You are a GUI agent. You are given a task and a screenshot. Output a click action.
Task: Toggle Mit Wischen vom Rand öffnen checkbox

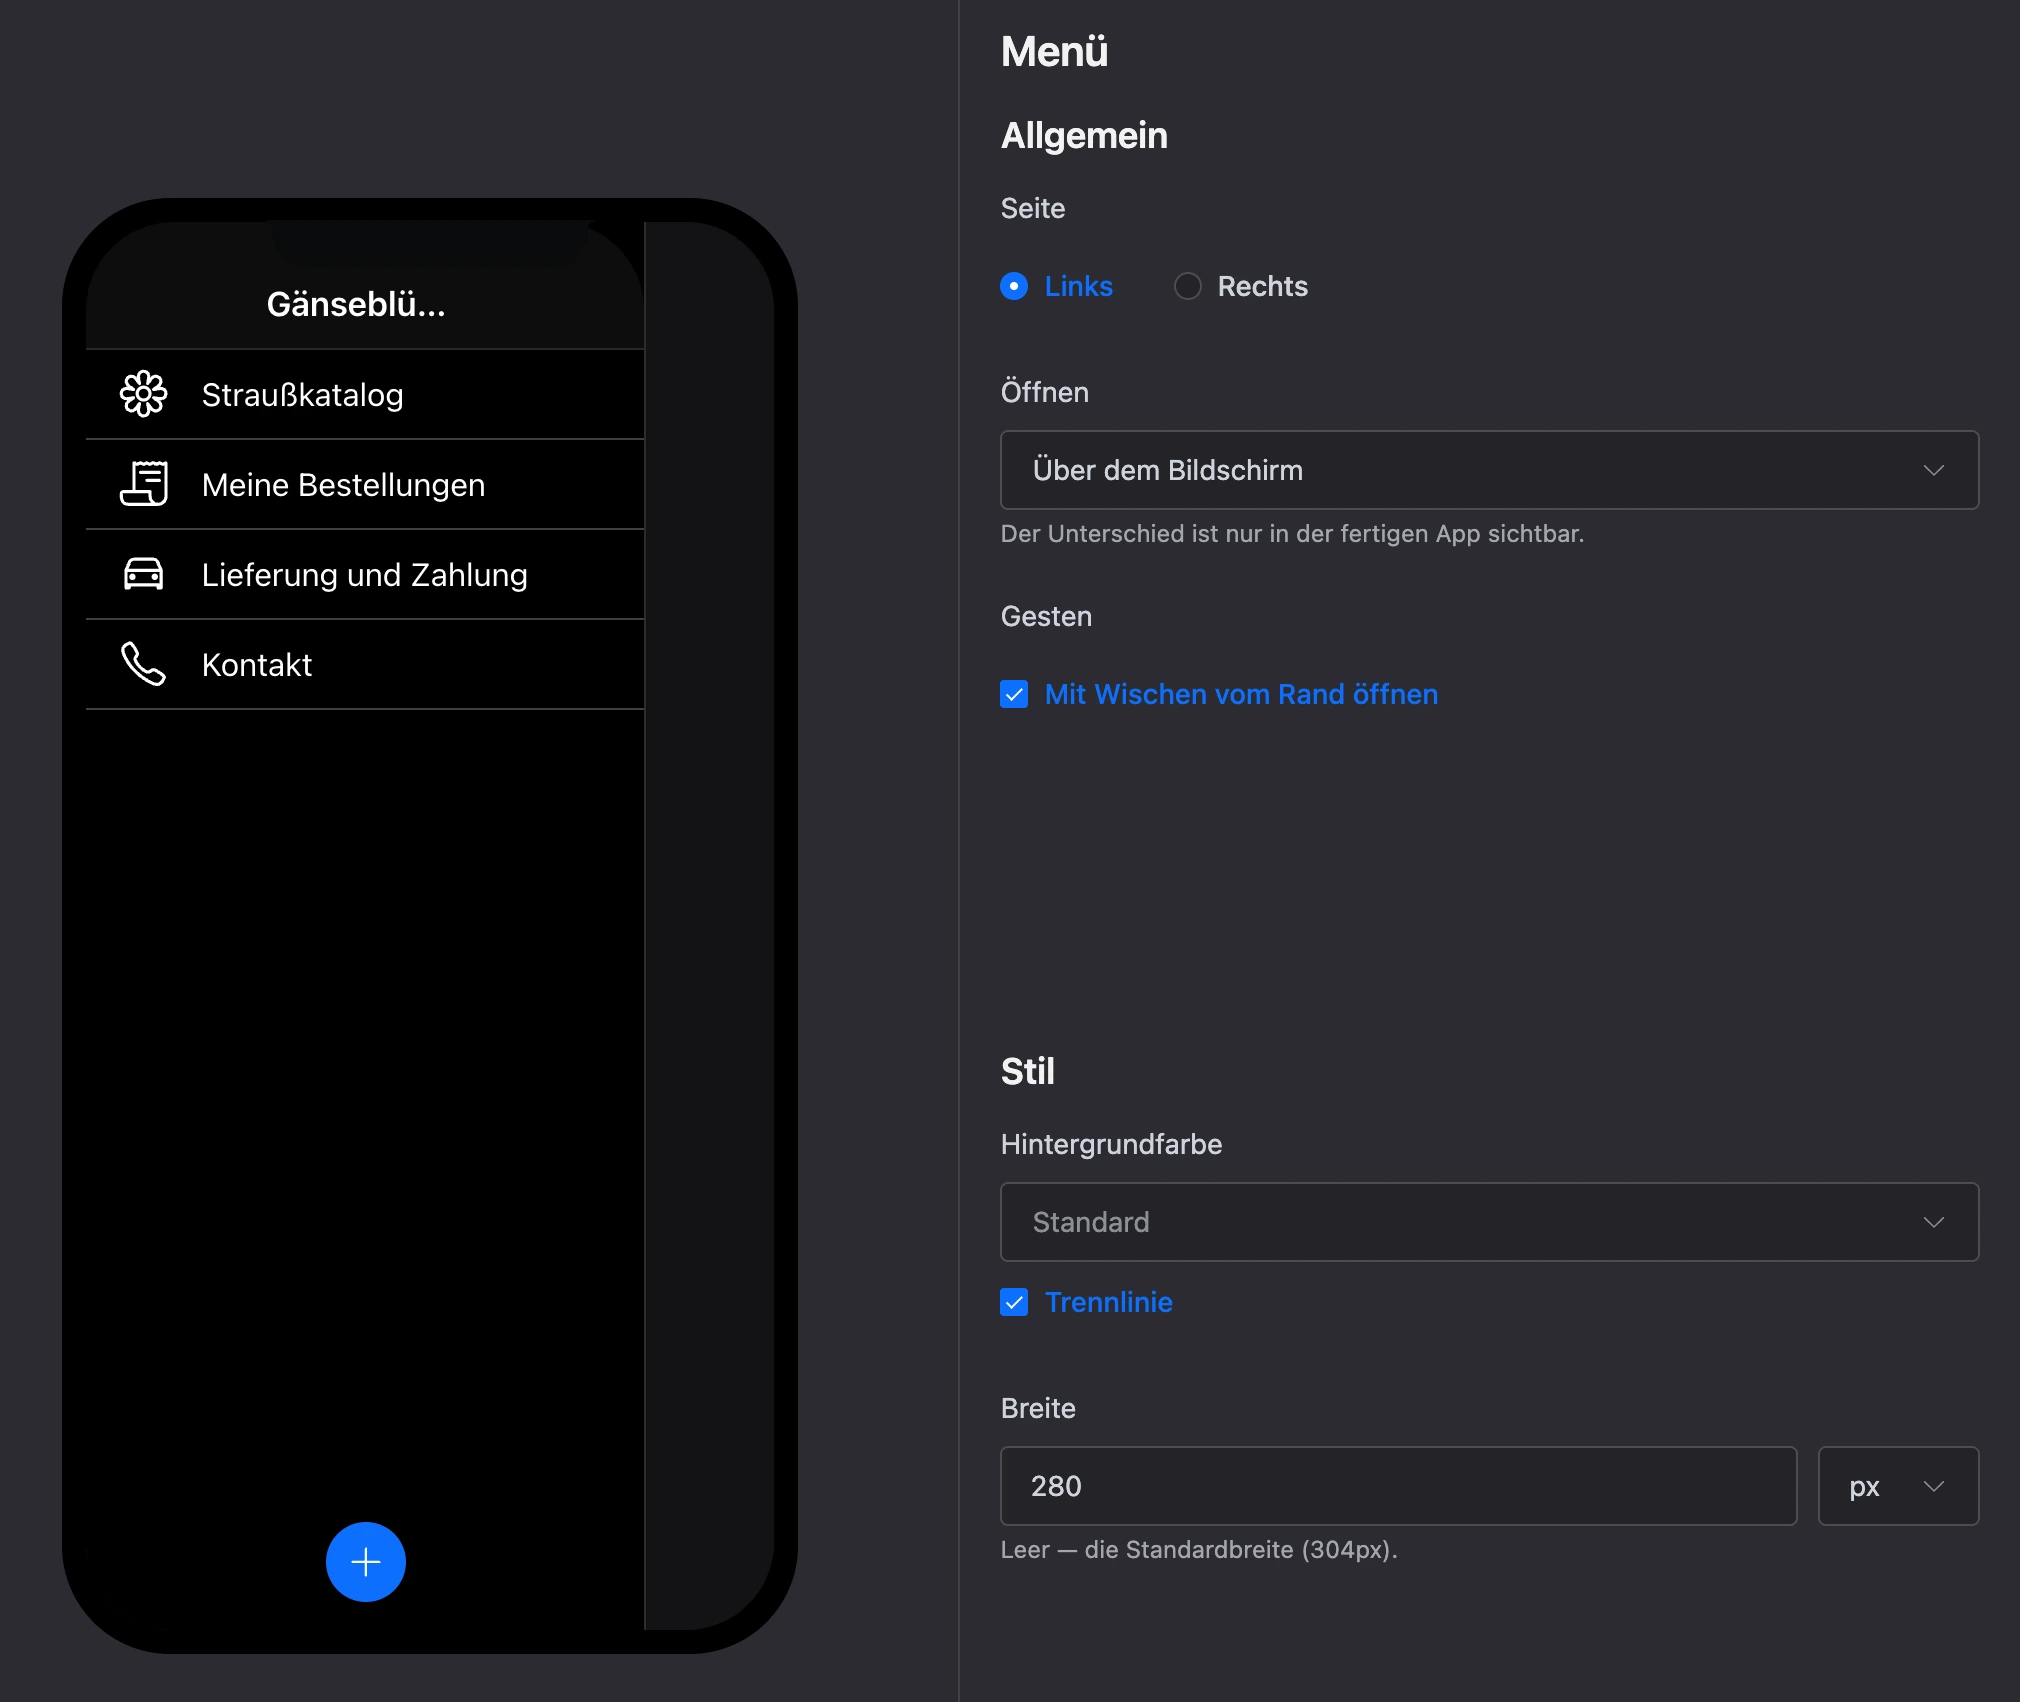coord(1014,694)
